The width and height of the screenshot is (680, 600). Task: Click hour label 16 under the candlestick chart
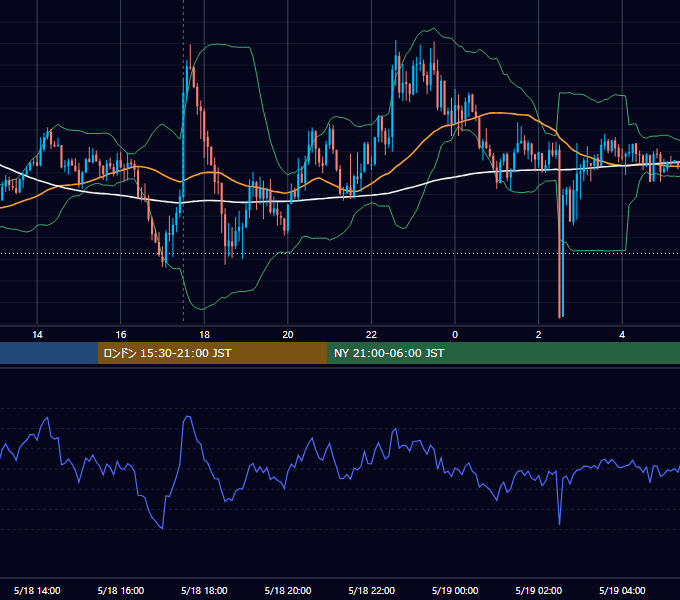[x=121, y=335]
